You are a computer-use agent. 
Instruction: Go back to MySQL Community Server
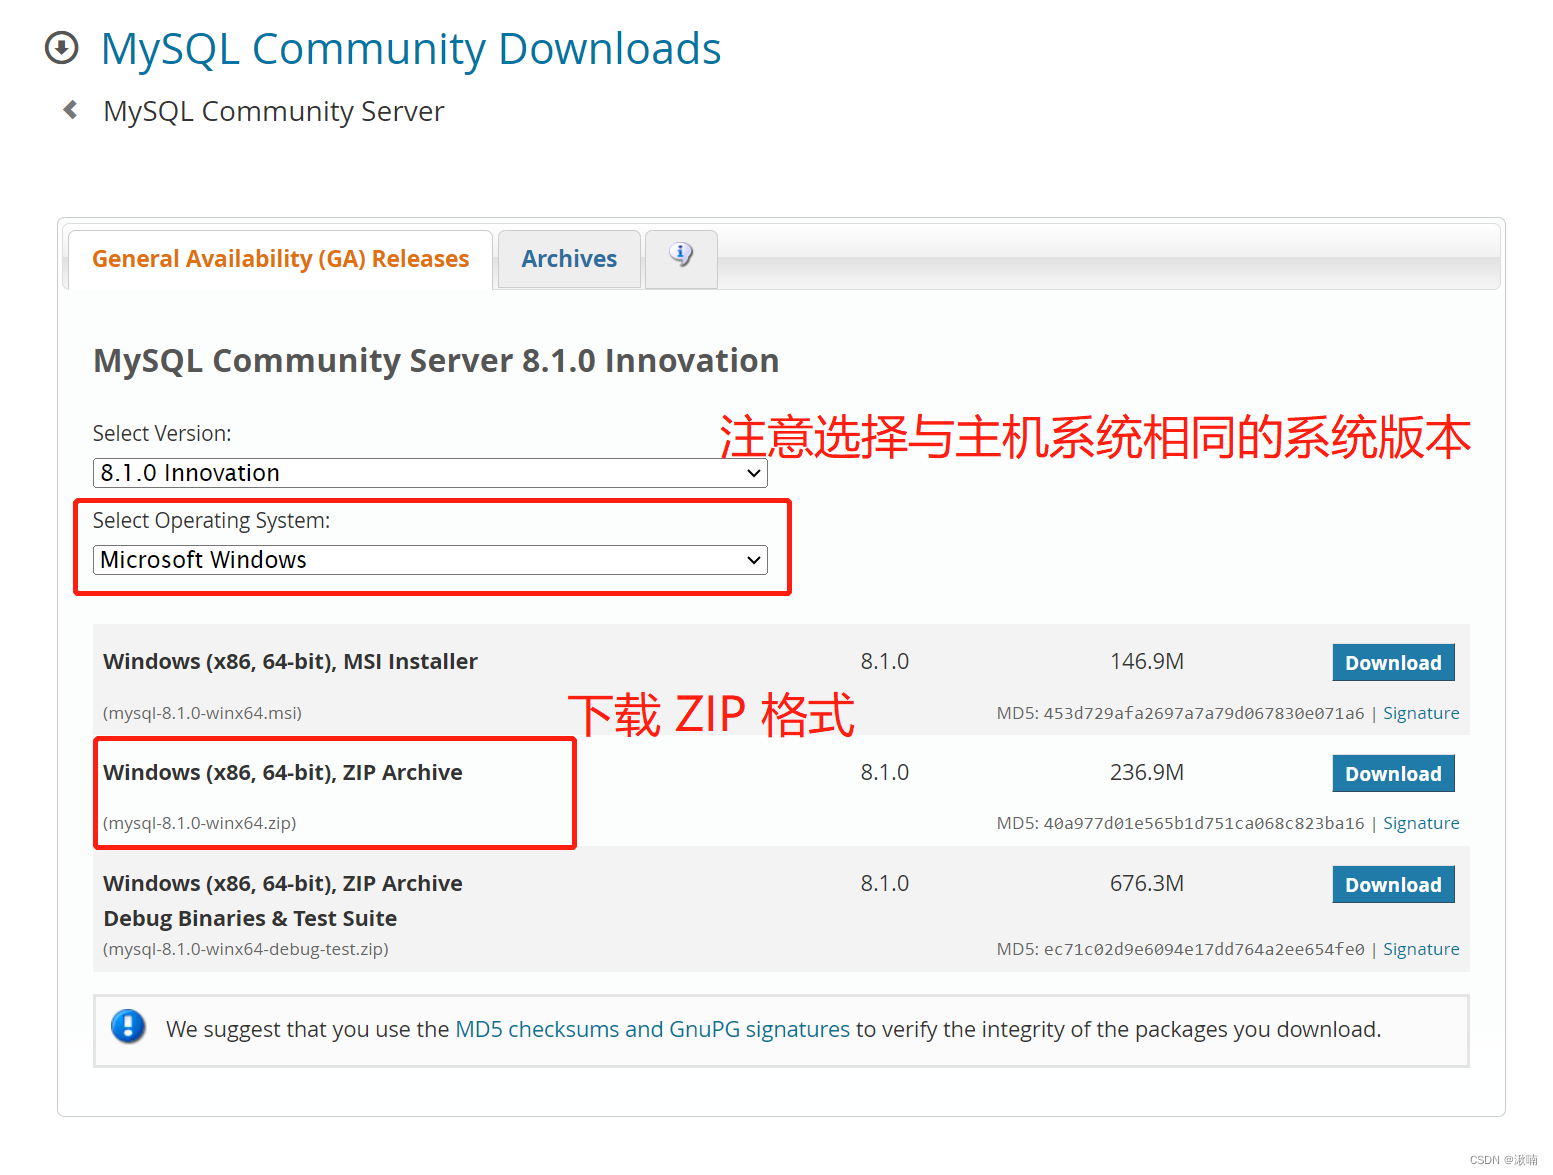(x=274, y=111)
